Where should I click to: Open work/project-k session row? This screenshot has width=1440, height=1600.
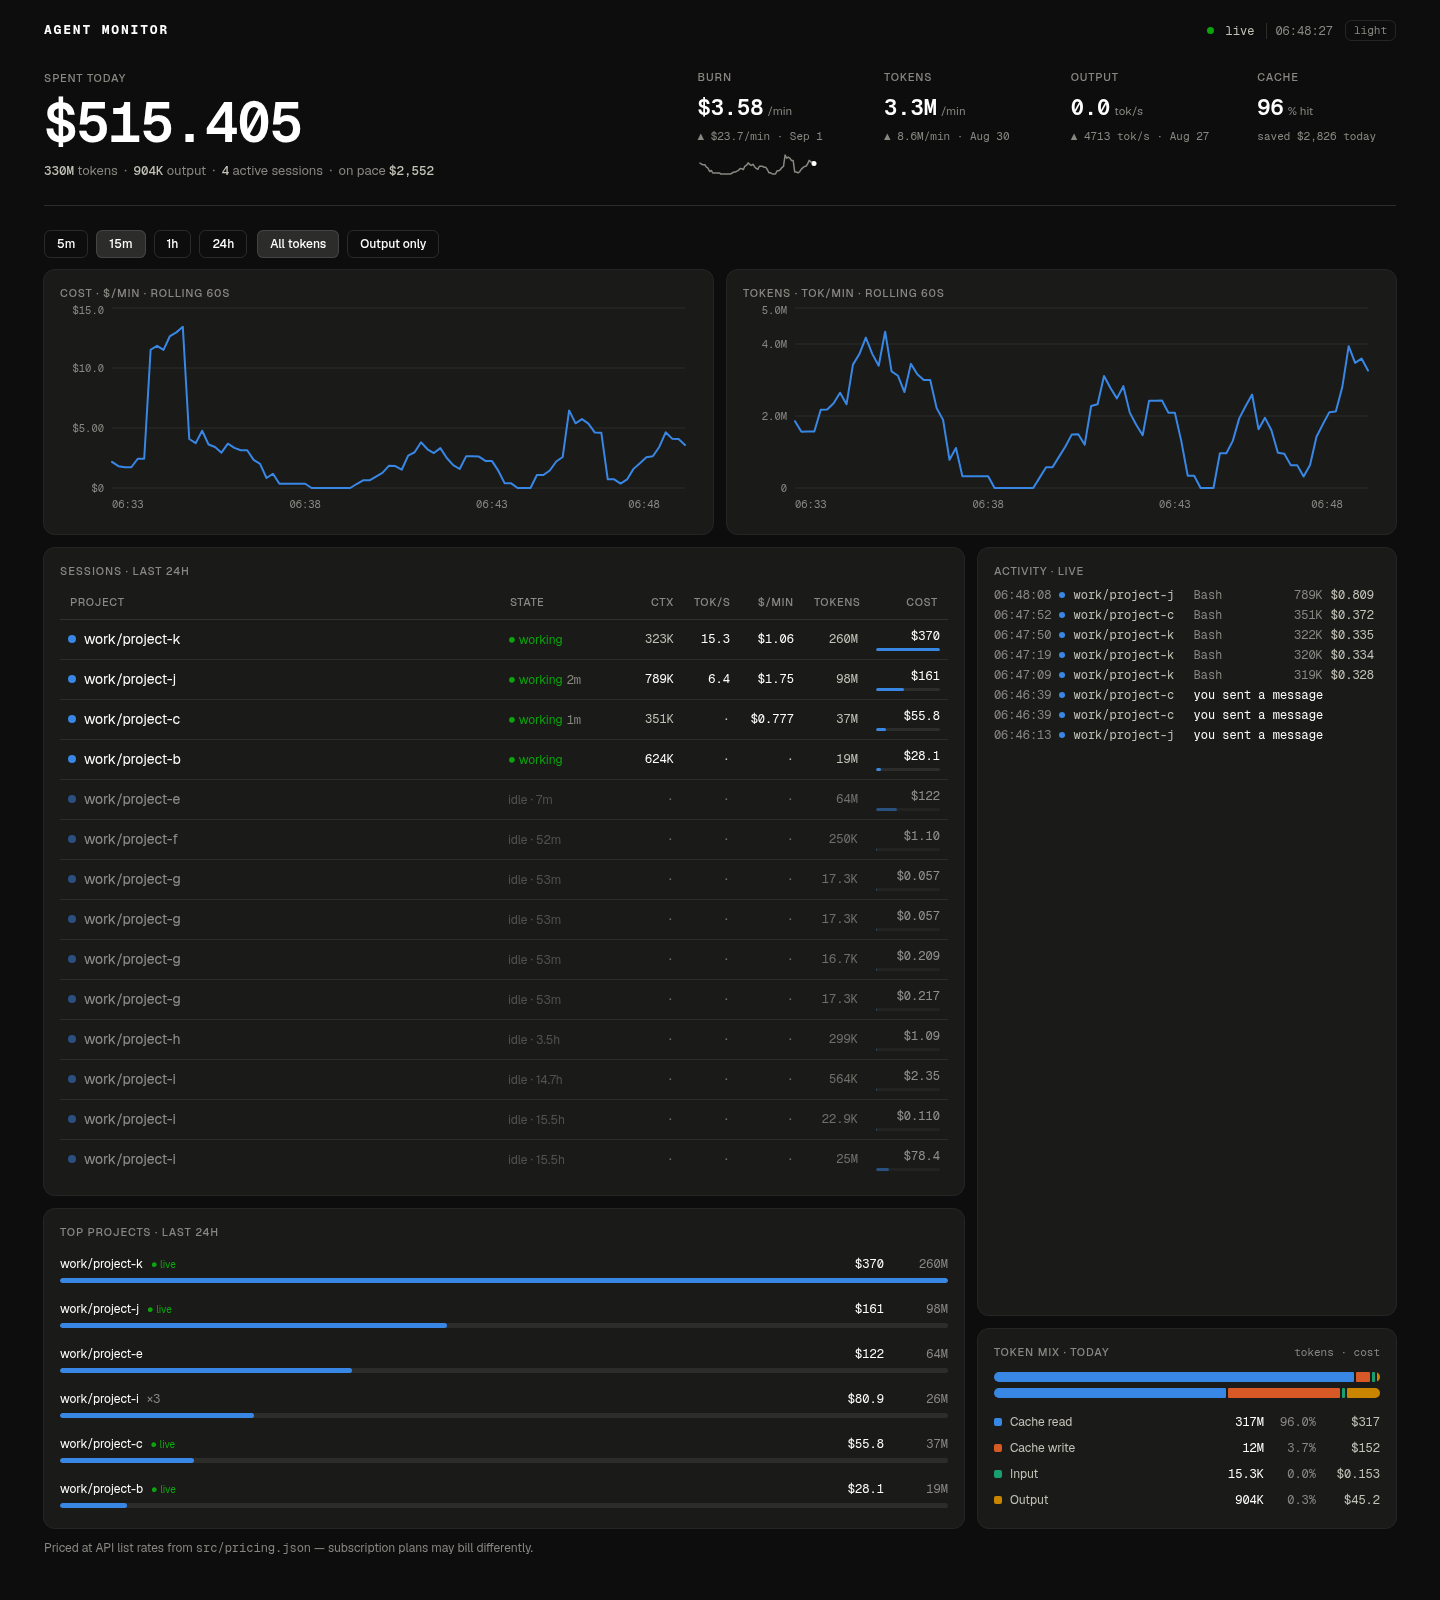point(504,640)
